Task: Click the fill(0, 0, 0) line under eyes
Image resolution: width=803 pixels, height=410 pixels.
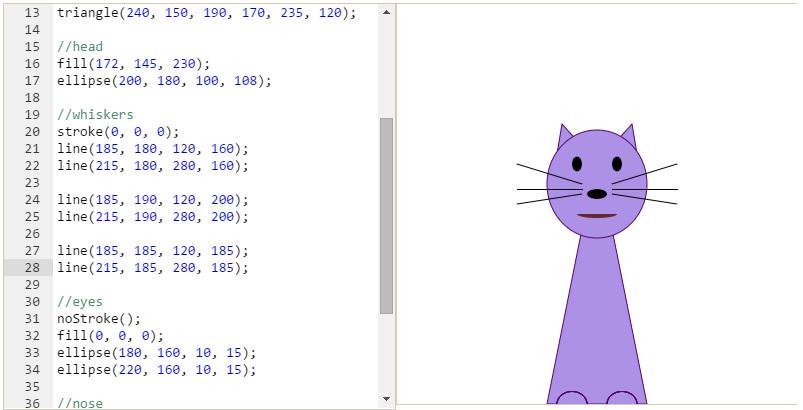Action: point(110,336)
